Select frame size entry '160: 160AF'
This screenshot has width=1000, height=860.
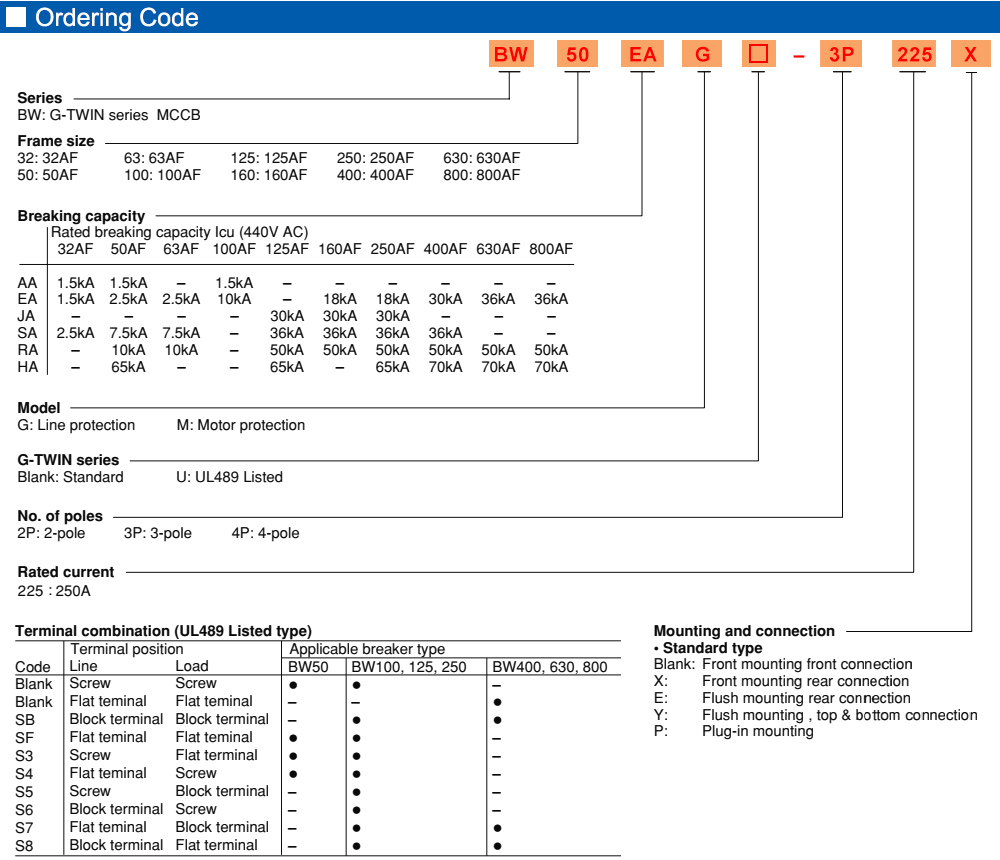[268, 175]
